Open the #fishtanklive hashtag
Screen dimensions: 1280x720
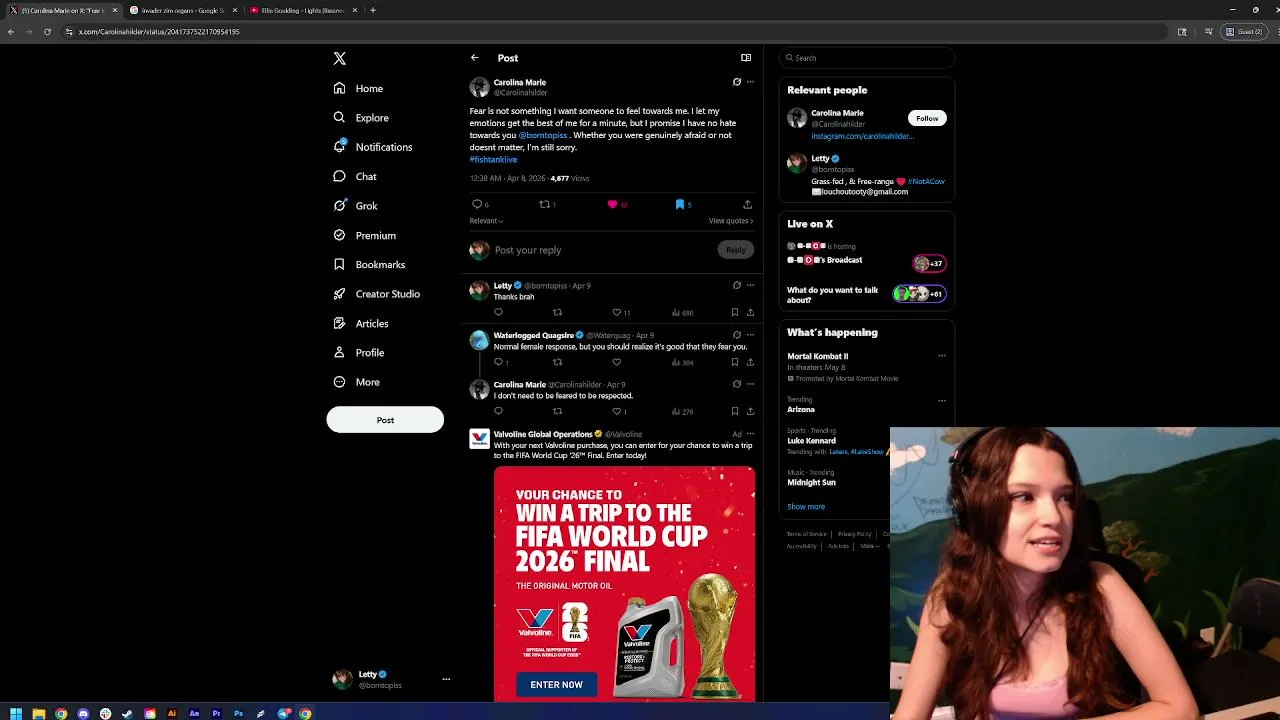click(x=493, y=159)
